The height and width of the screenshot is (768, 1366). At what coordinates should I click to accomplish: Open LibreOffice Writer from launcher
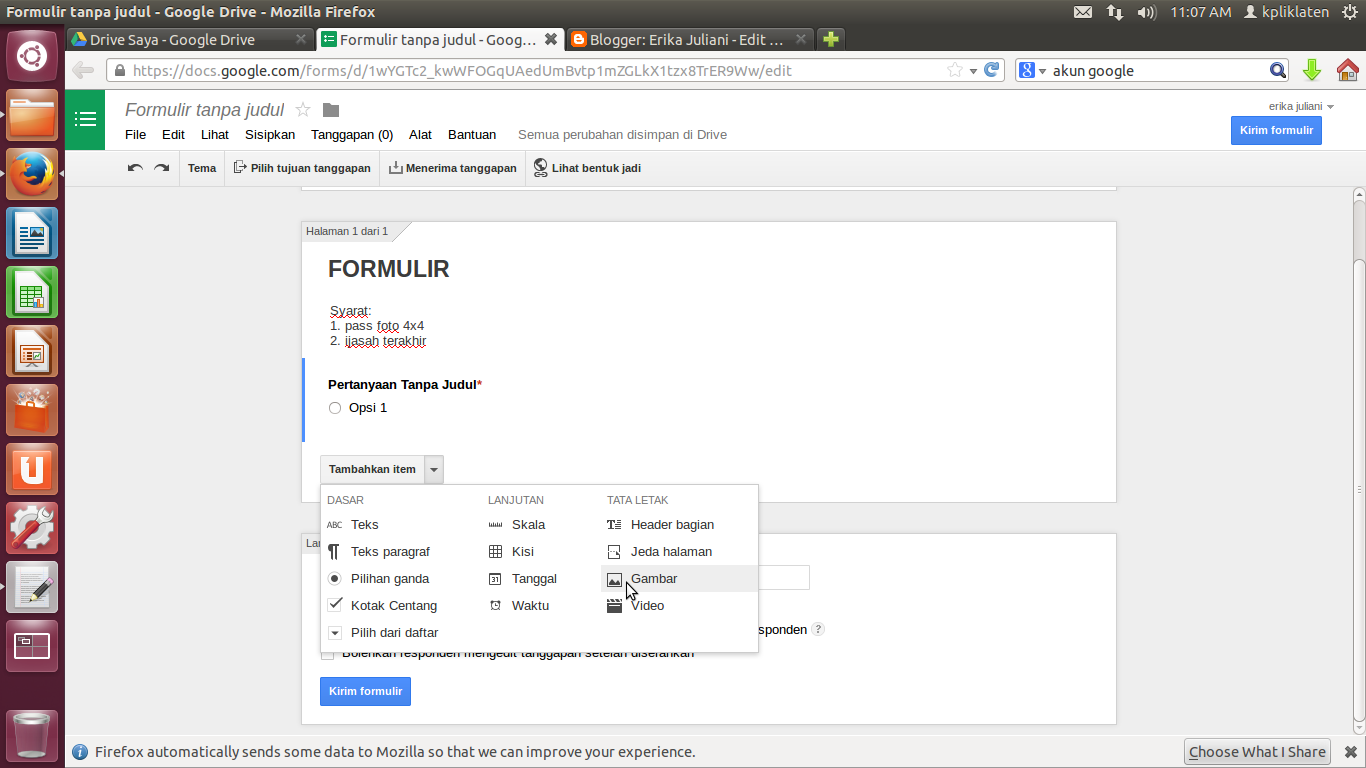(32, 233)
